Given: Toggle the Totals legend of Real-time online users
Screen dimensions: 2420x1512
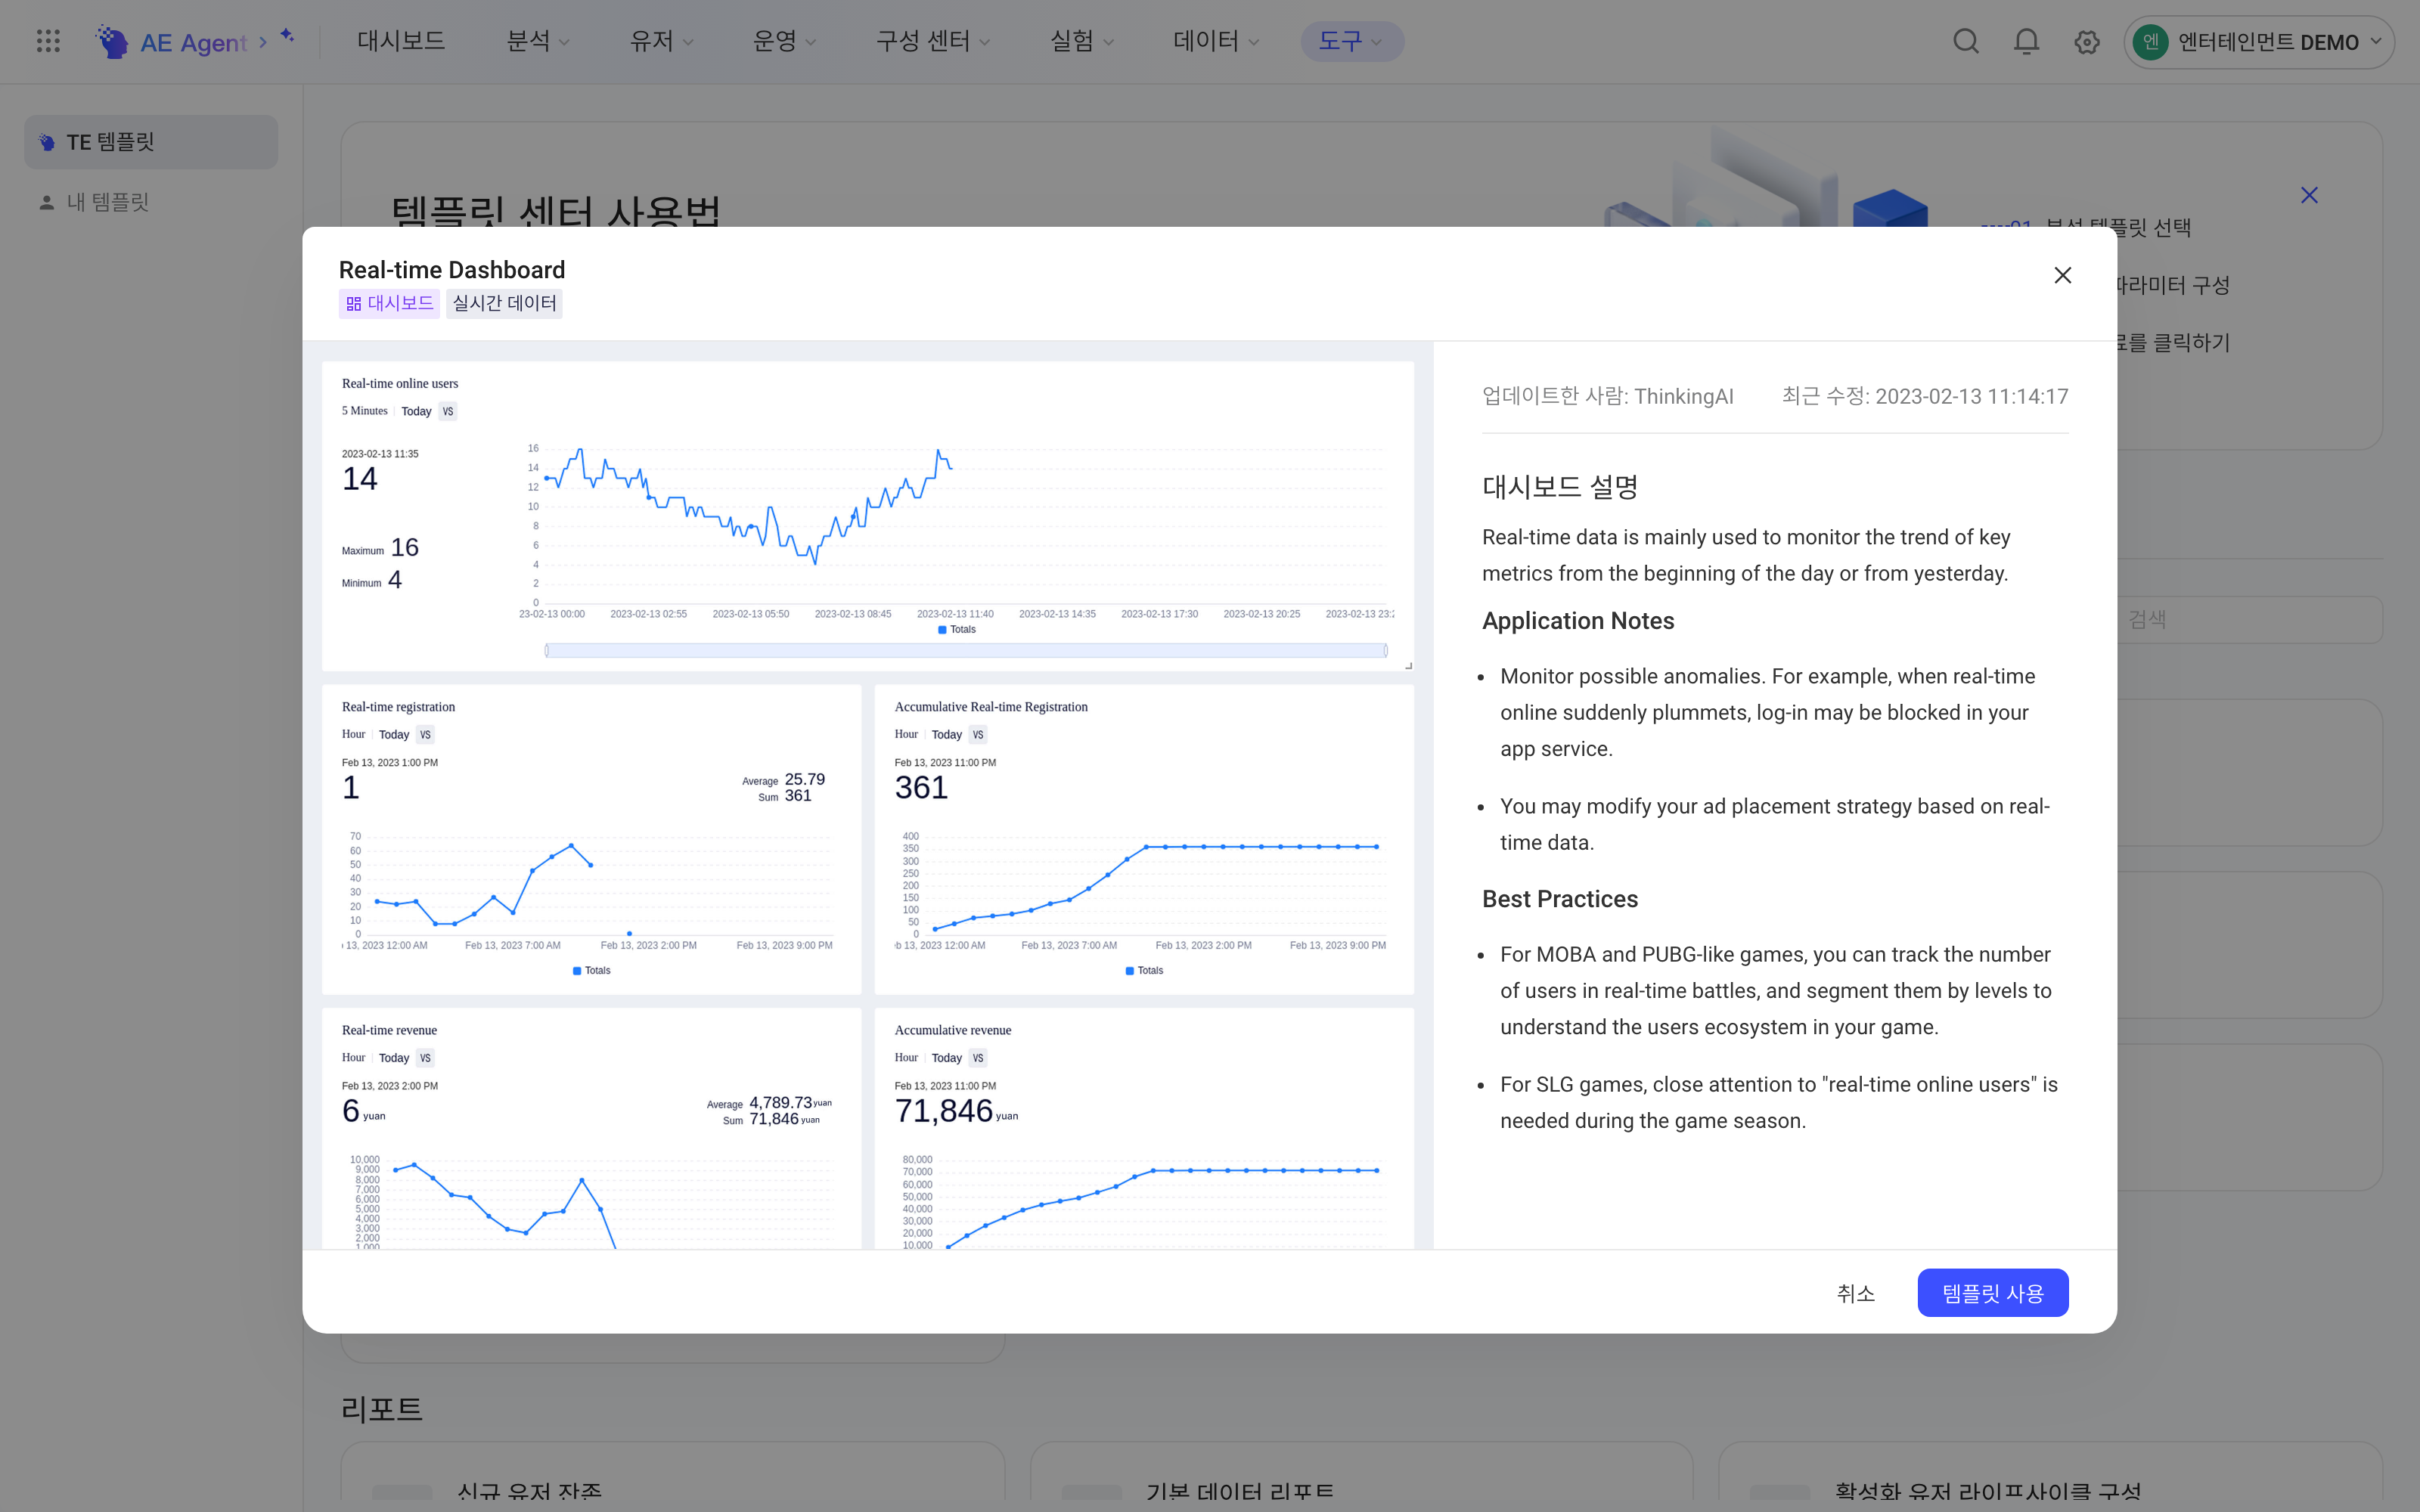Looking at the screenshot, I should [956, 629].
